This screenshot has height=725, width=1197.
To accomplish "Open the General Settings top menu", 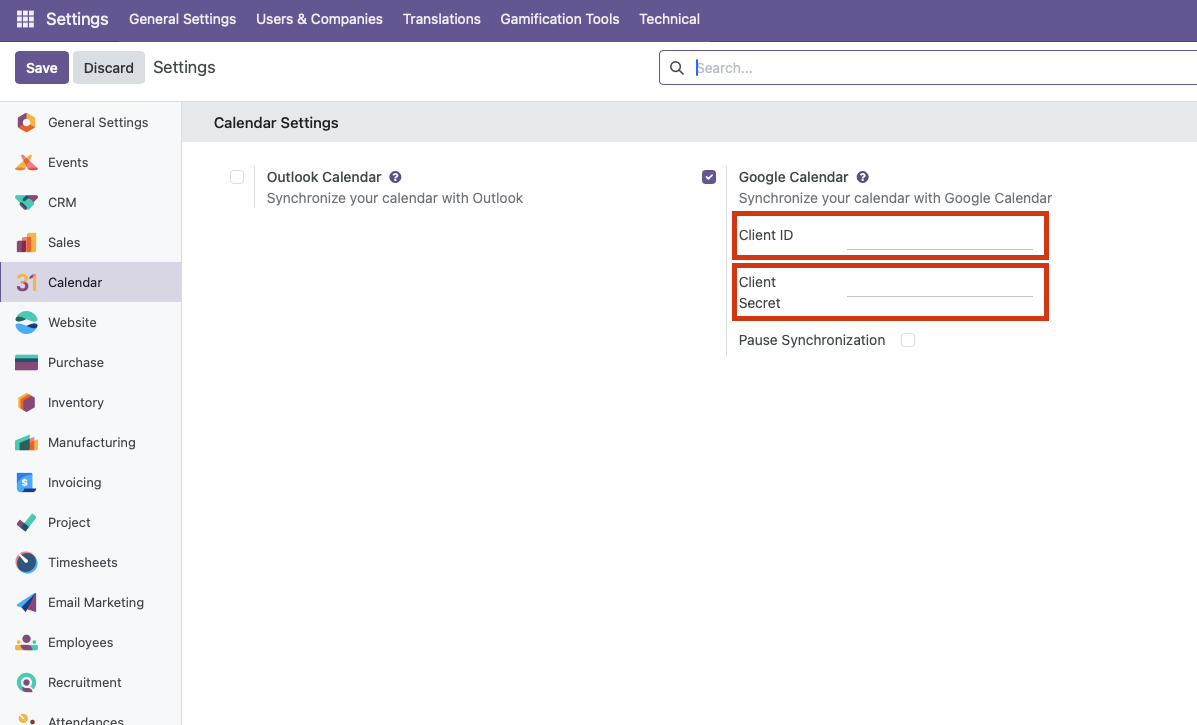I will 182,19.
